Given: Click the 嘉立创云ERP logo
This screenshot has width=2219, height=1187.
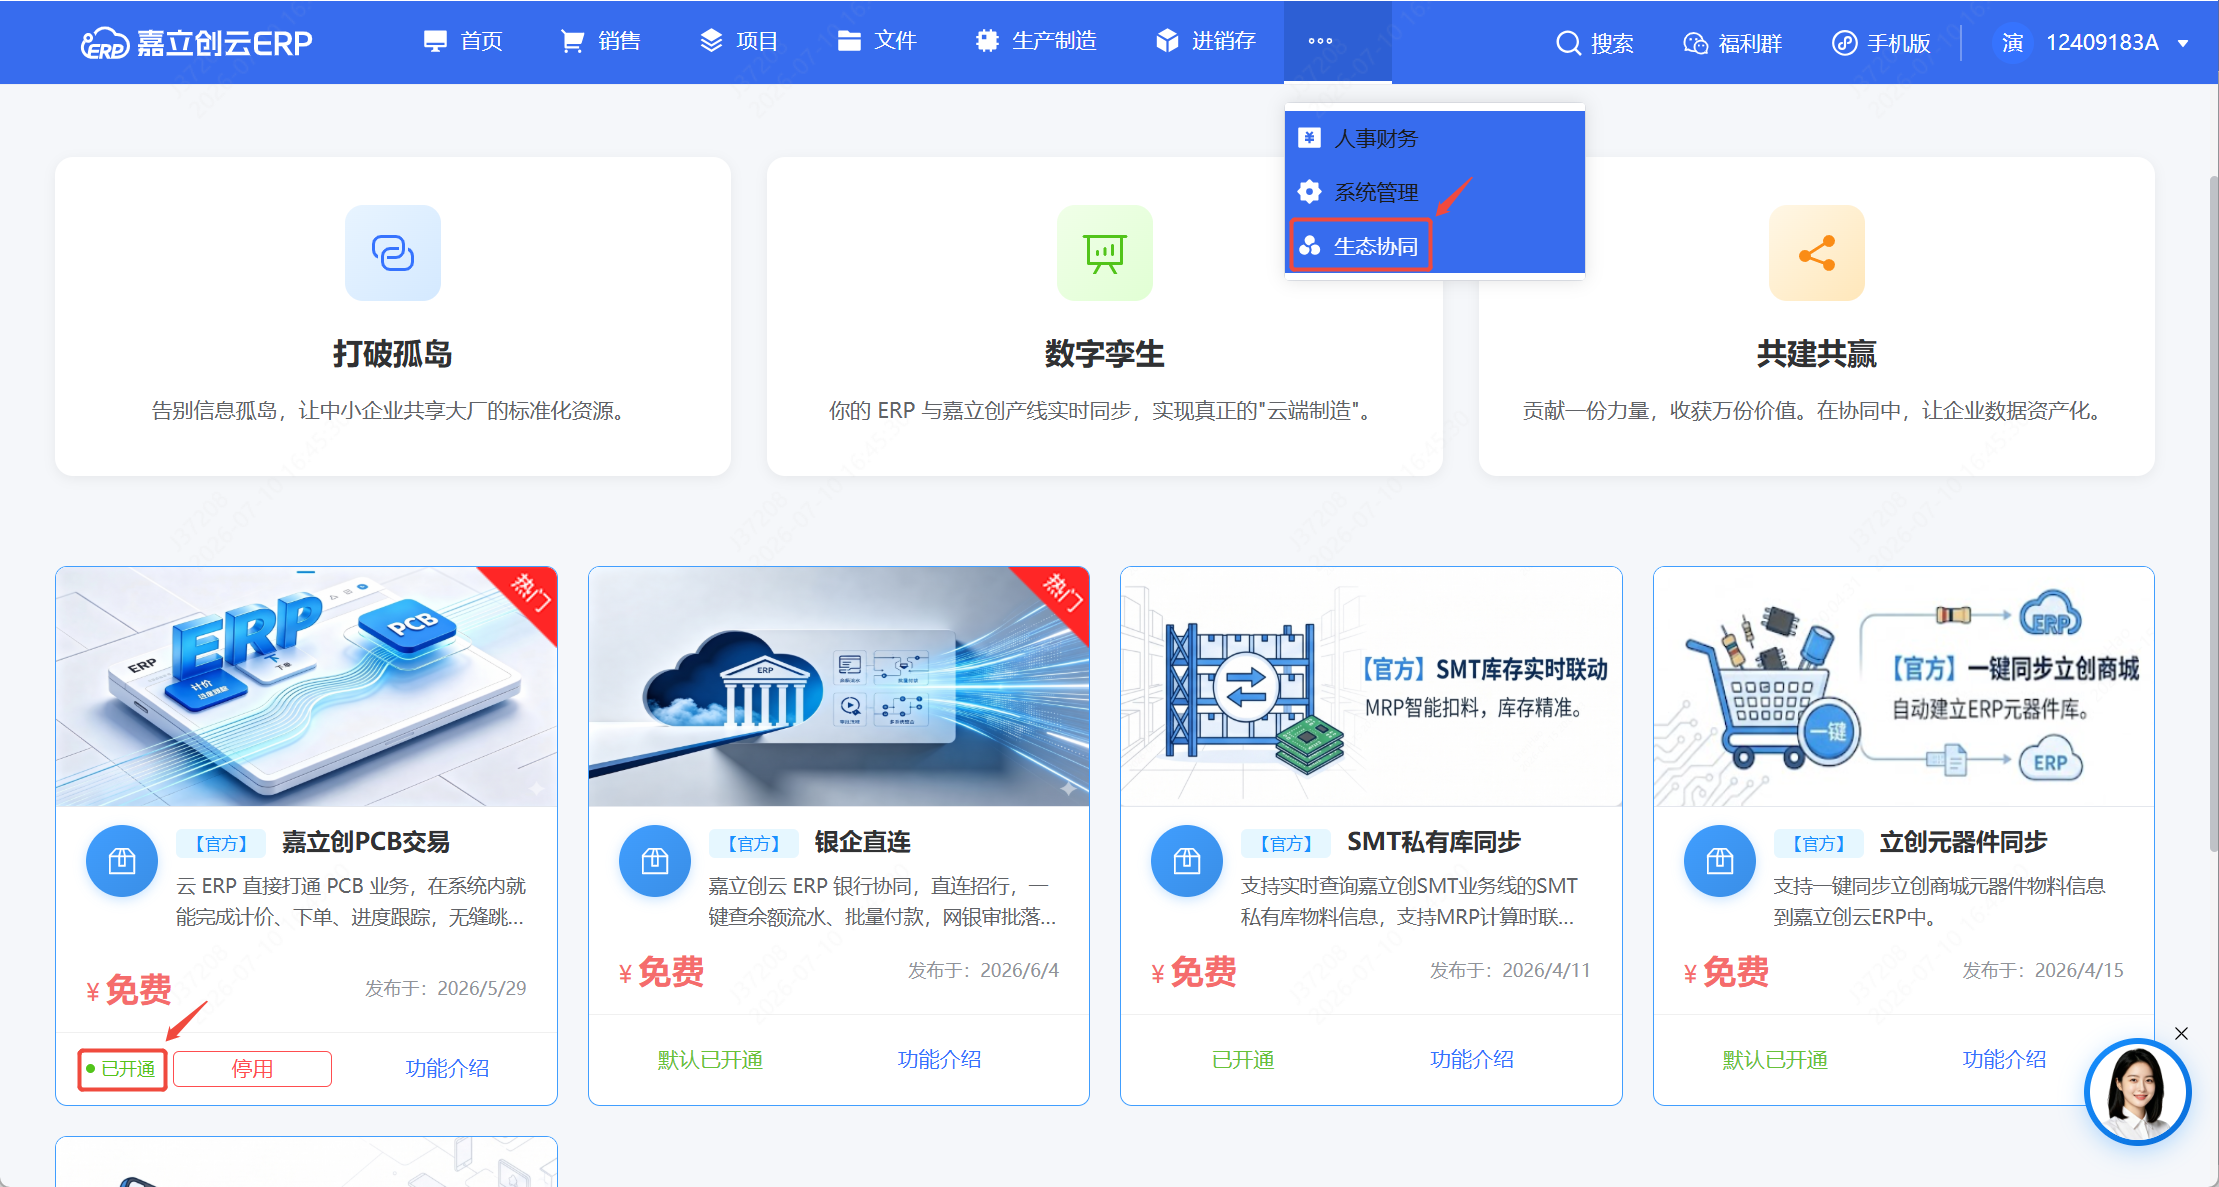Looking at the screenshot, I should click(x=197, y=43).
